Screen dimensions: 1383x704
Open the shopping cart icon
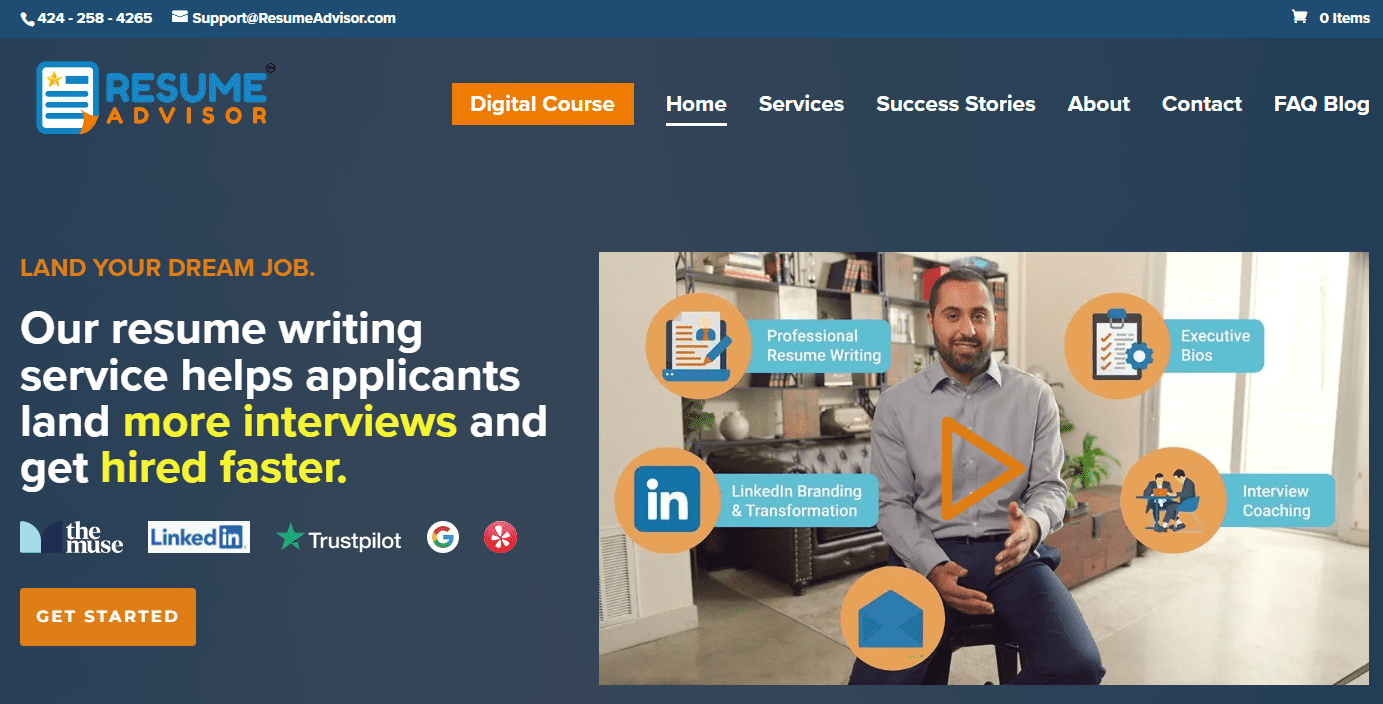[1299, 17]
